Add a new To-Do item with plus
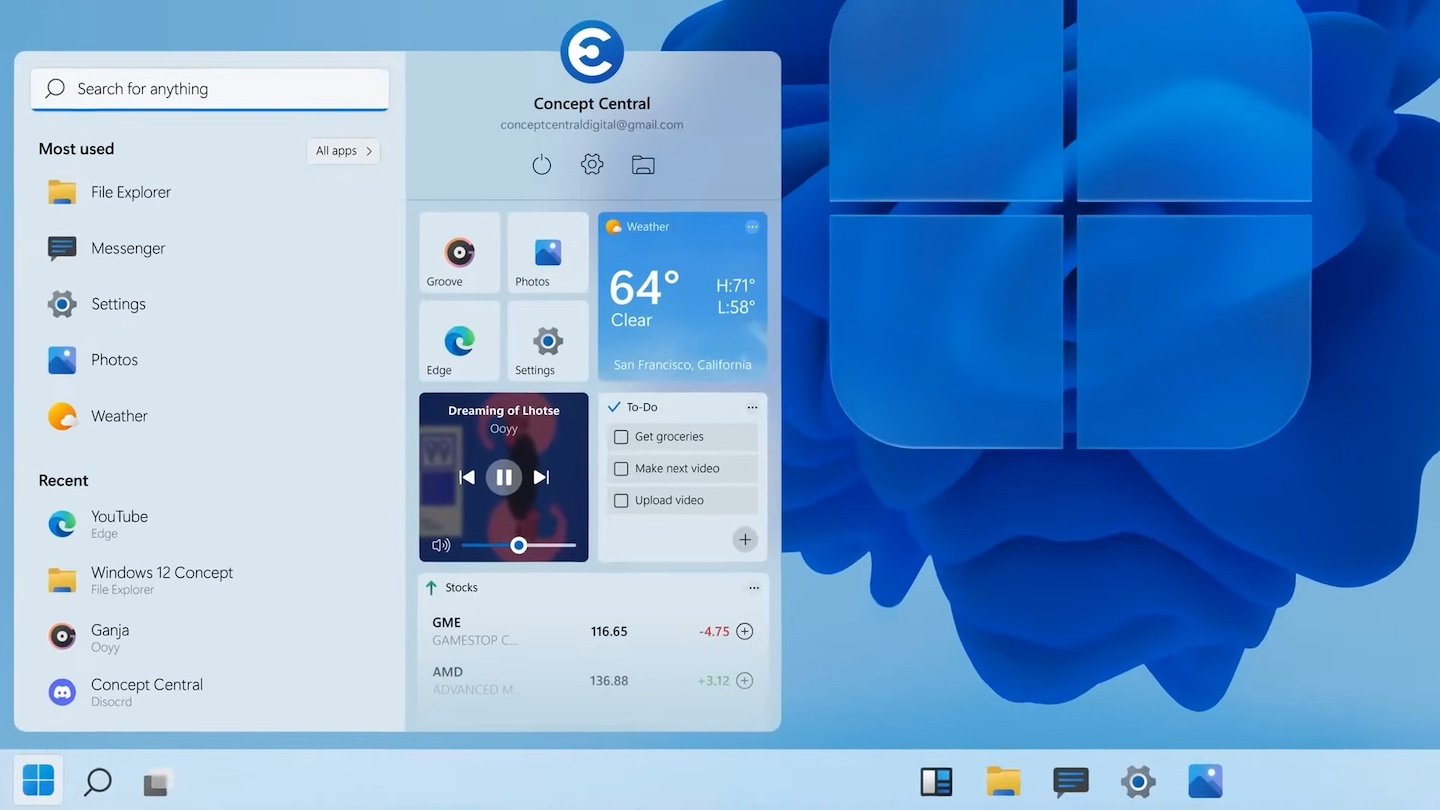Screen dimensions: 1440x810 745,540
